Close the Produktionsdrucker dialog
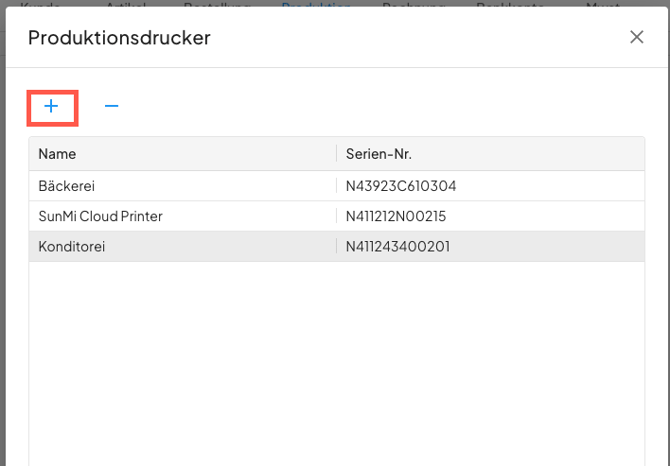Image resolution: width=670 pixels, height=466 pixels. coord(636,37)
